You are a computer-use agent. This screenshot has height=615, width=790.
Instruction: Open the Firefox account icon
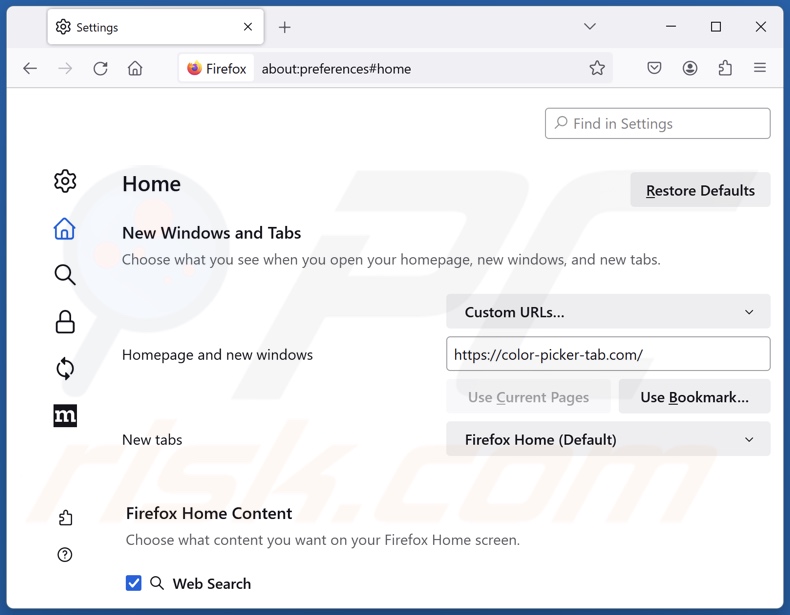click(690, 69)
